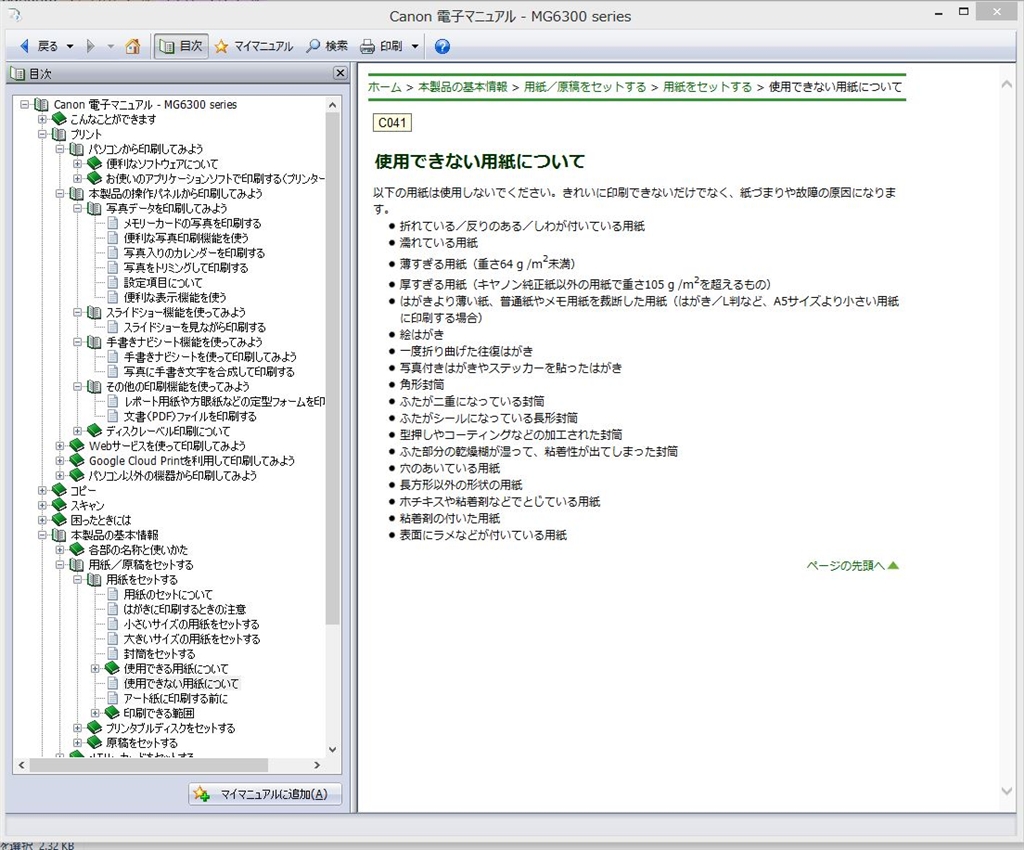Click the book icon beside 各部の名称と使いかた

[76, 549]
